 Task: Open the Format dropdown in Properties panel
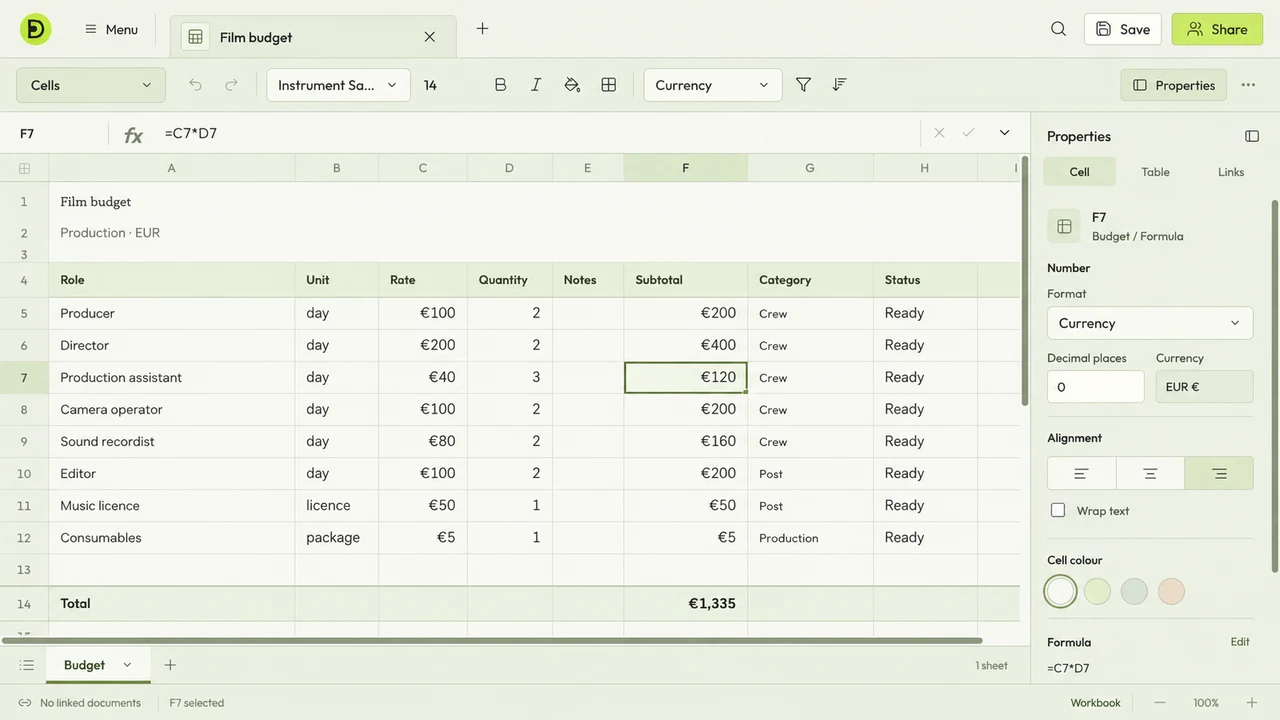point(1150,323)
